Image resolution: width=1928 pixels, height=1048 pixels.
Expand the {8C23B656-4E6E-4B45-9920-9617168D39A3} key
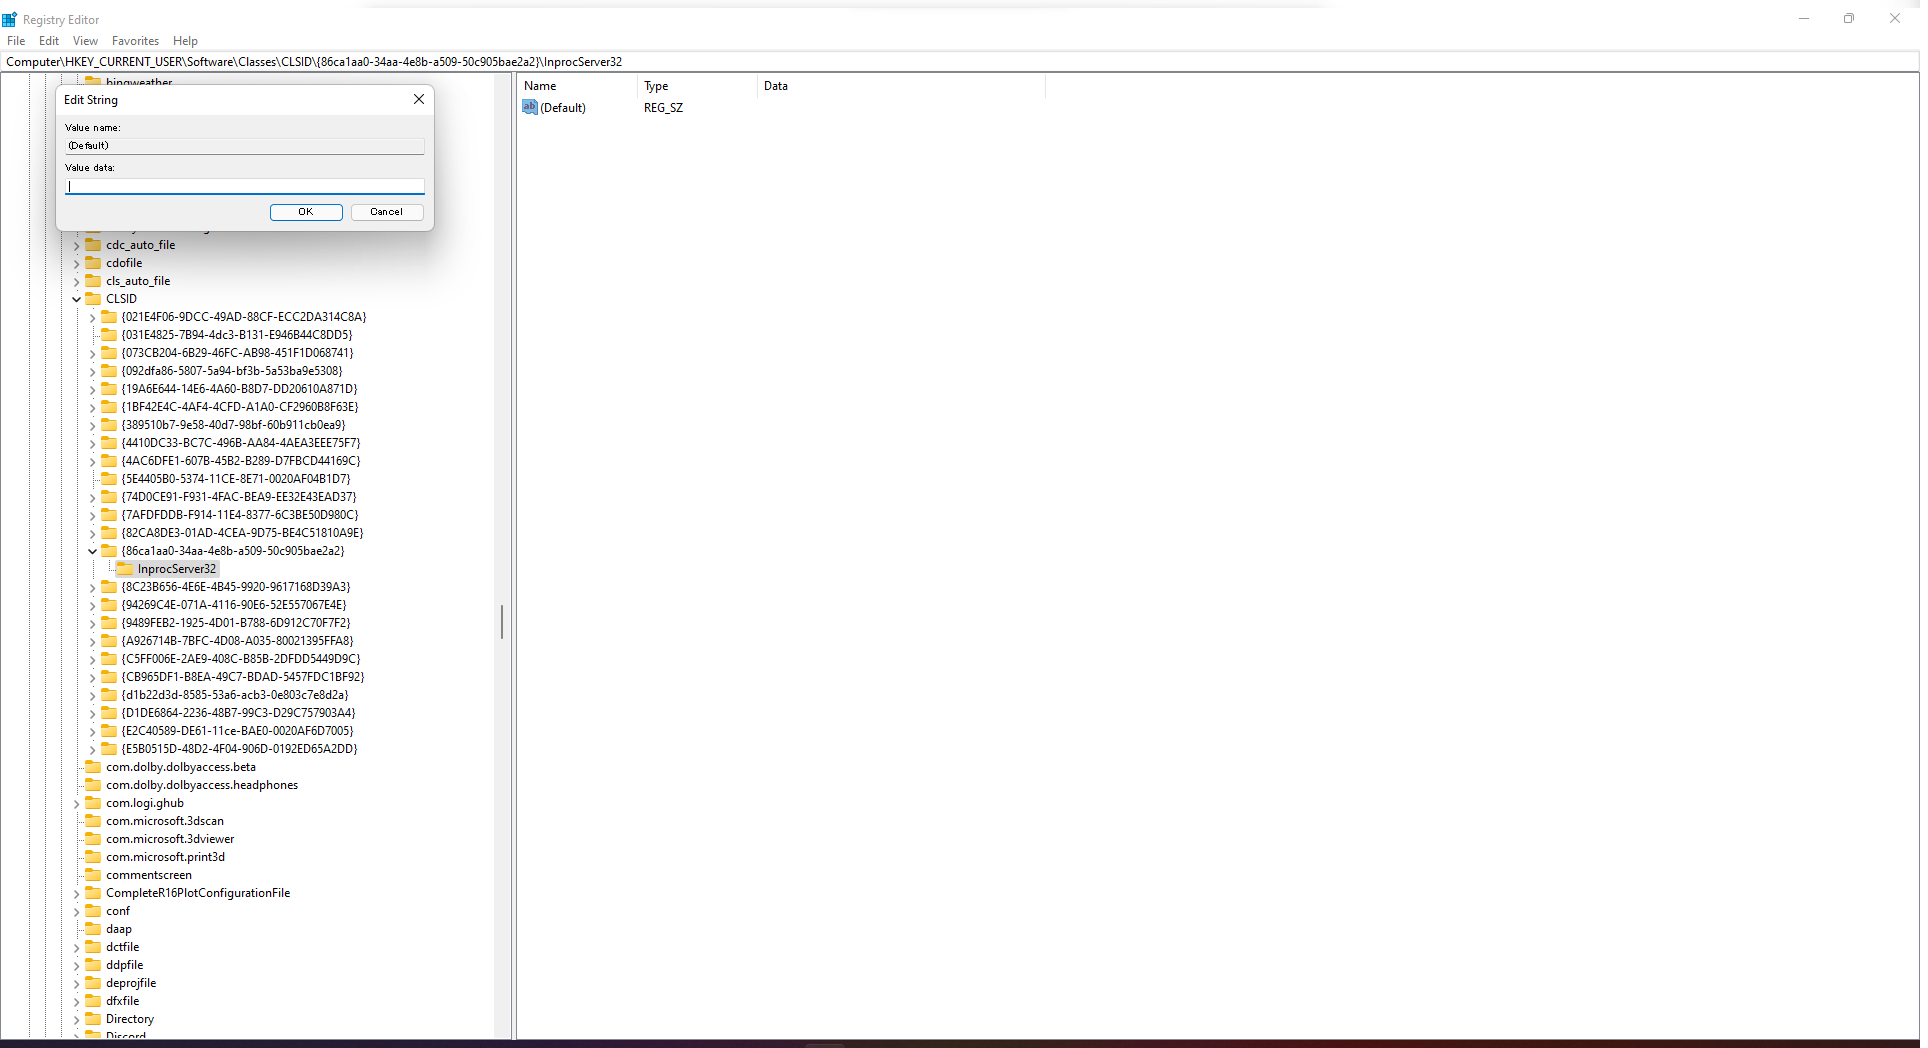coord(92,587)
